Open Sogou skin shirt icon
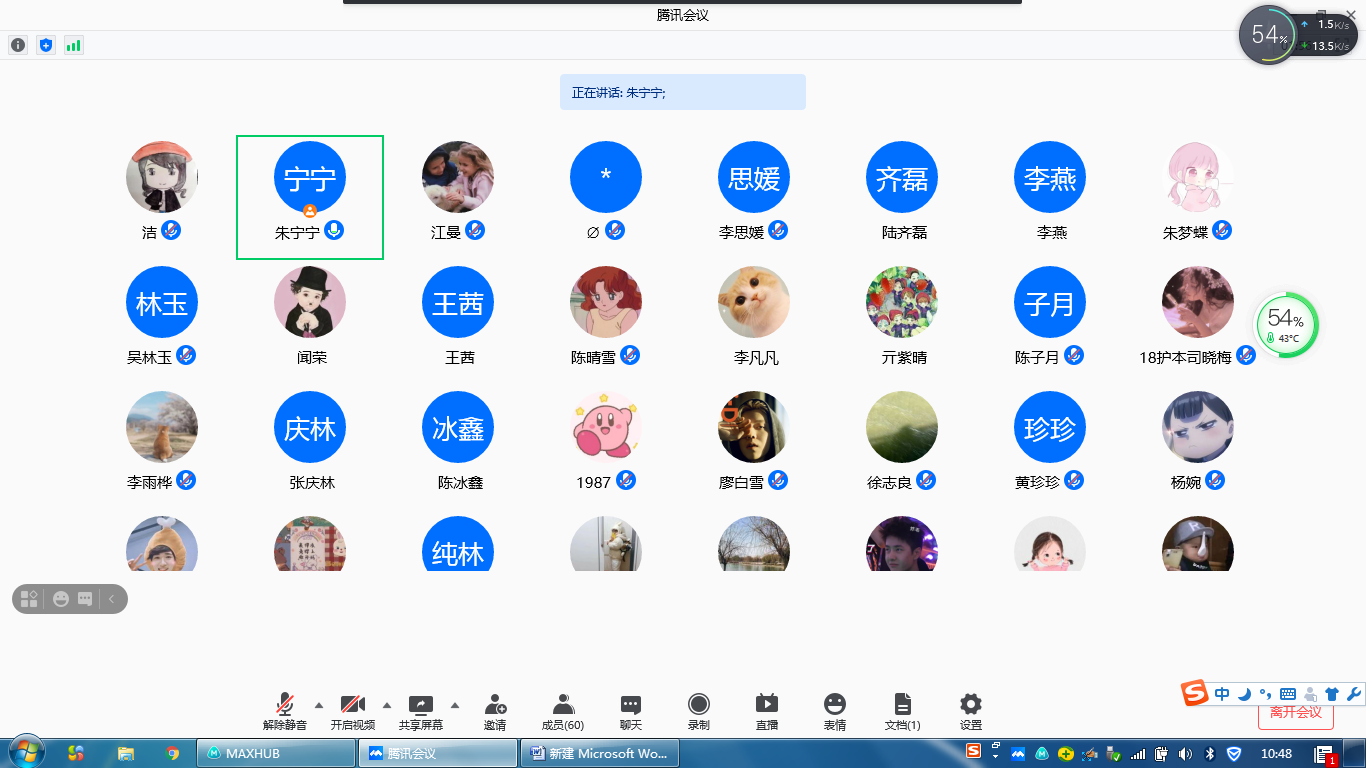This screenshot has width=1366, height=768. click(1332, 694)
